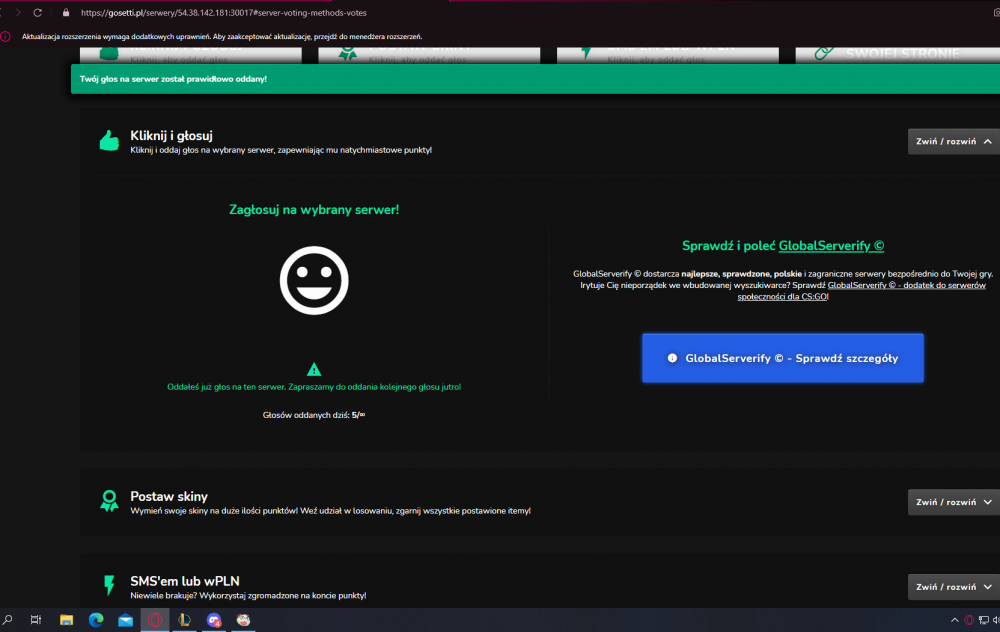Open the cartoon face app on taskbar
The width and height of the screenshot is (1000, 632).
click(243, 620)
